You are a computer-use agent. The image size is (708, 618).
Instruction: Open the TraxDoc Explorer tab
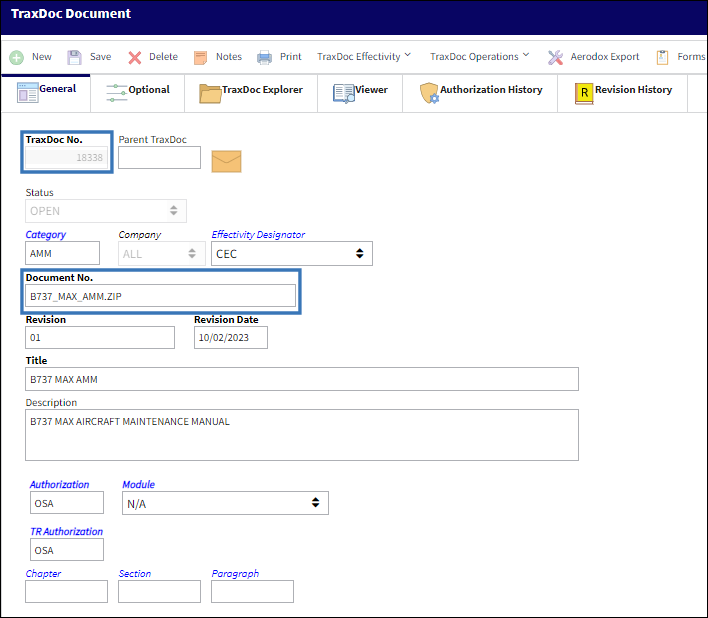251,93
